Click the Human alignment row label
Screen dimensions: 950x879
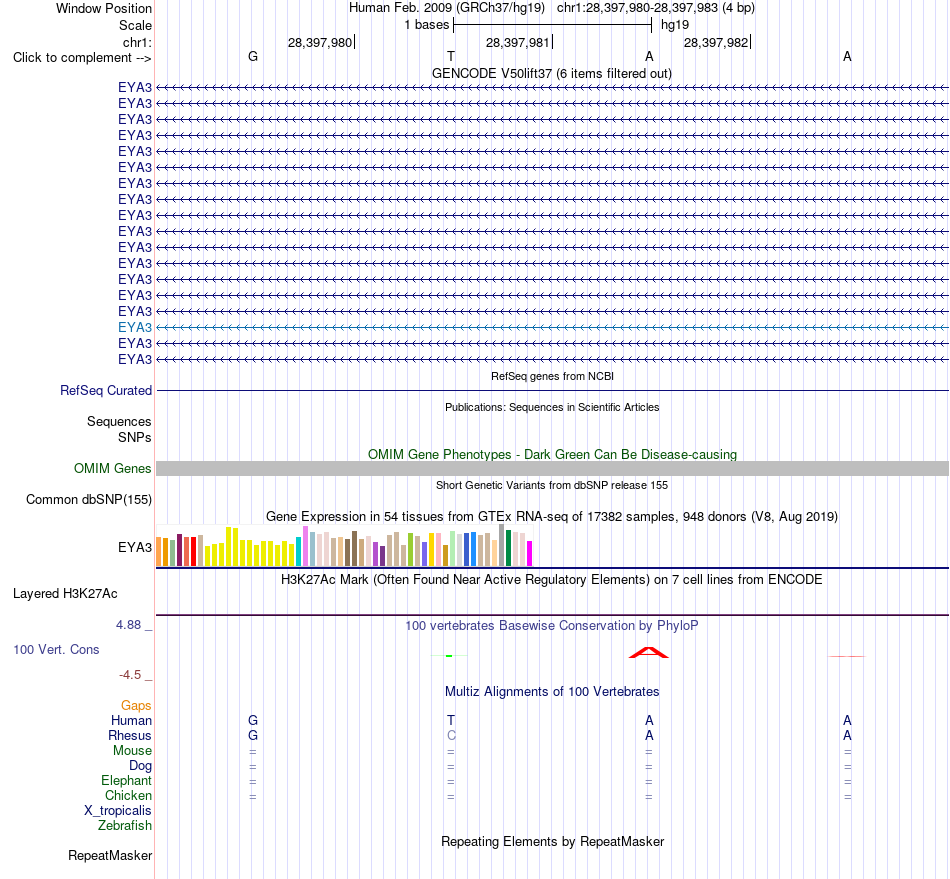(x=131, y=721)
